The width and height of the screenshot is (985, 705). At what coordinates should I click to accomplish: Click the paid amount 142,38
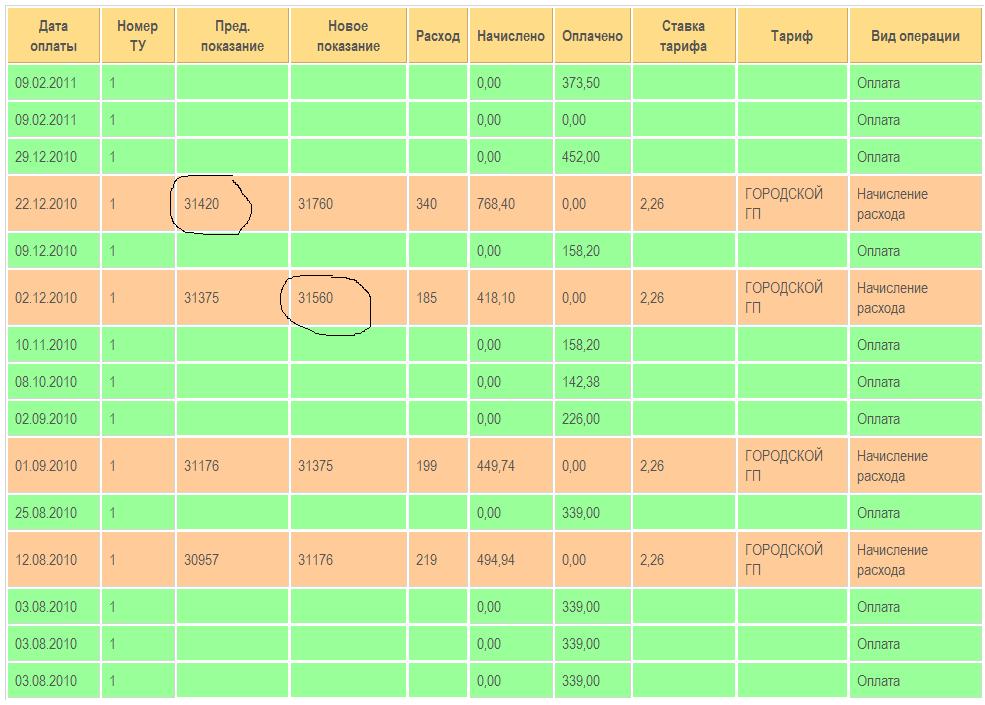point(581,382)
